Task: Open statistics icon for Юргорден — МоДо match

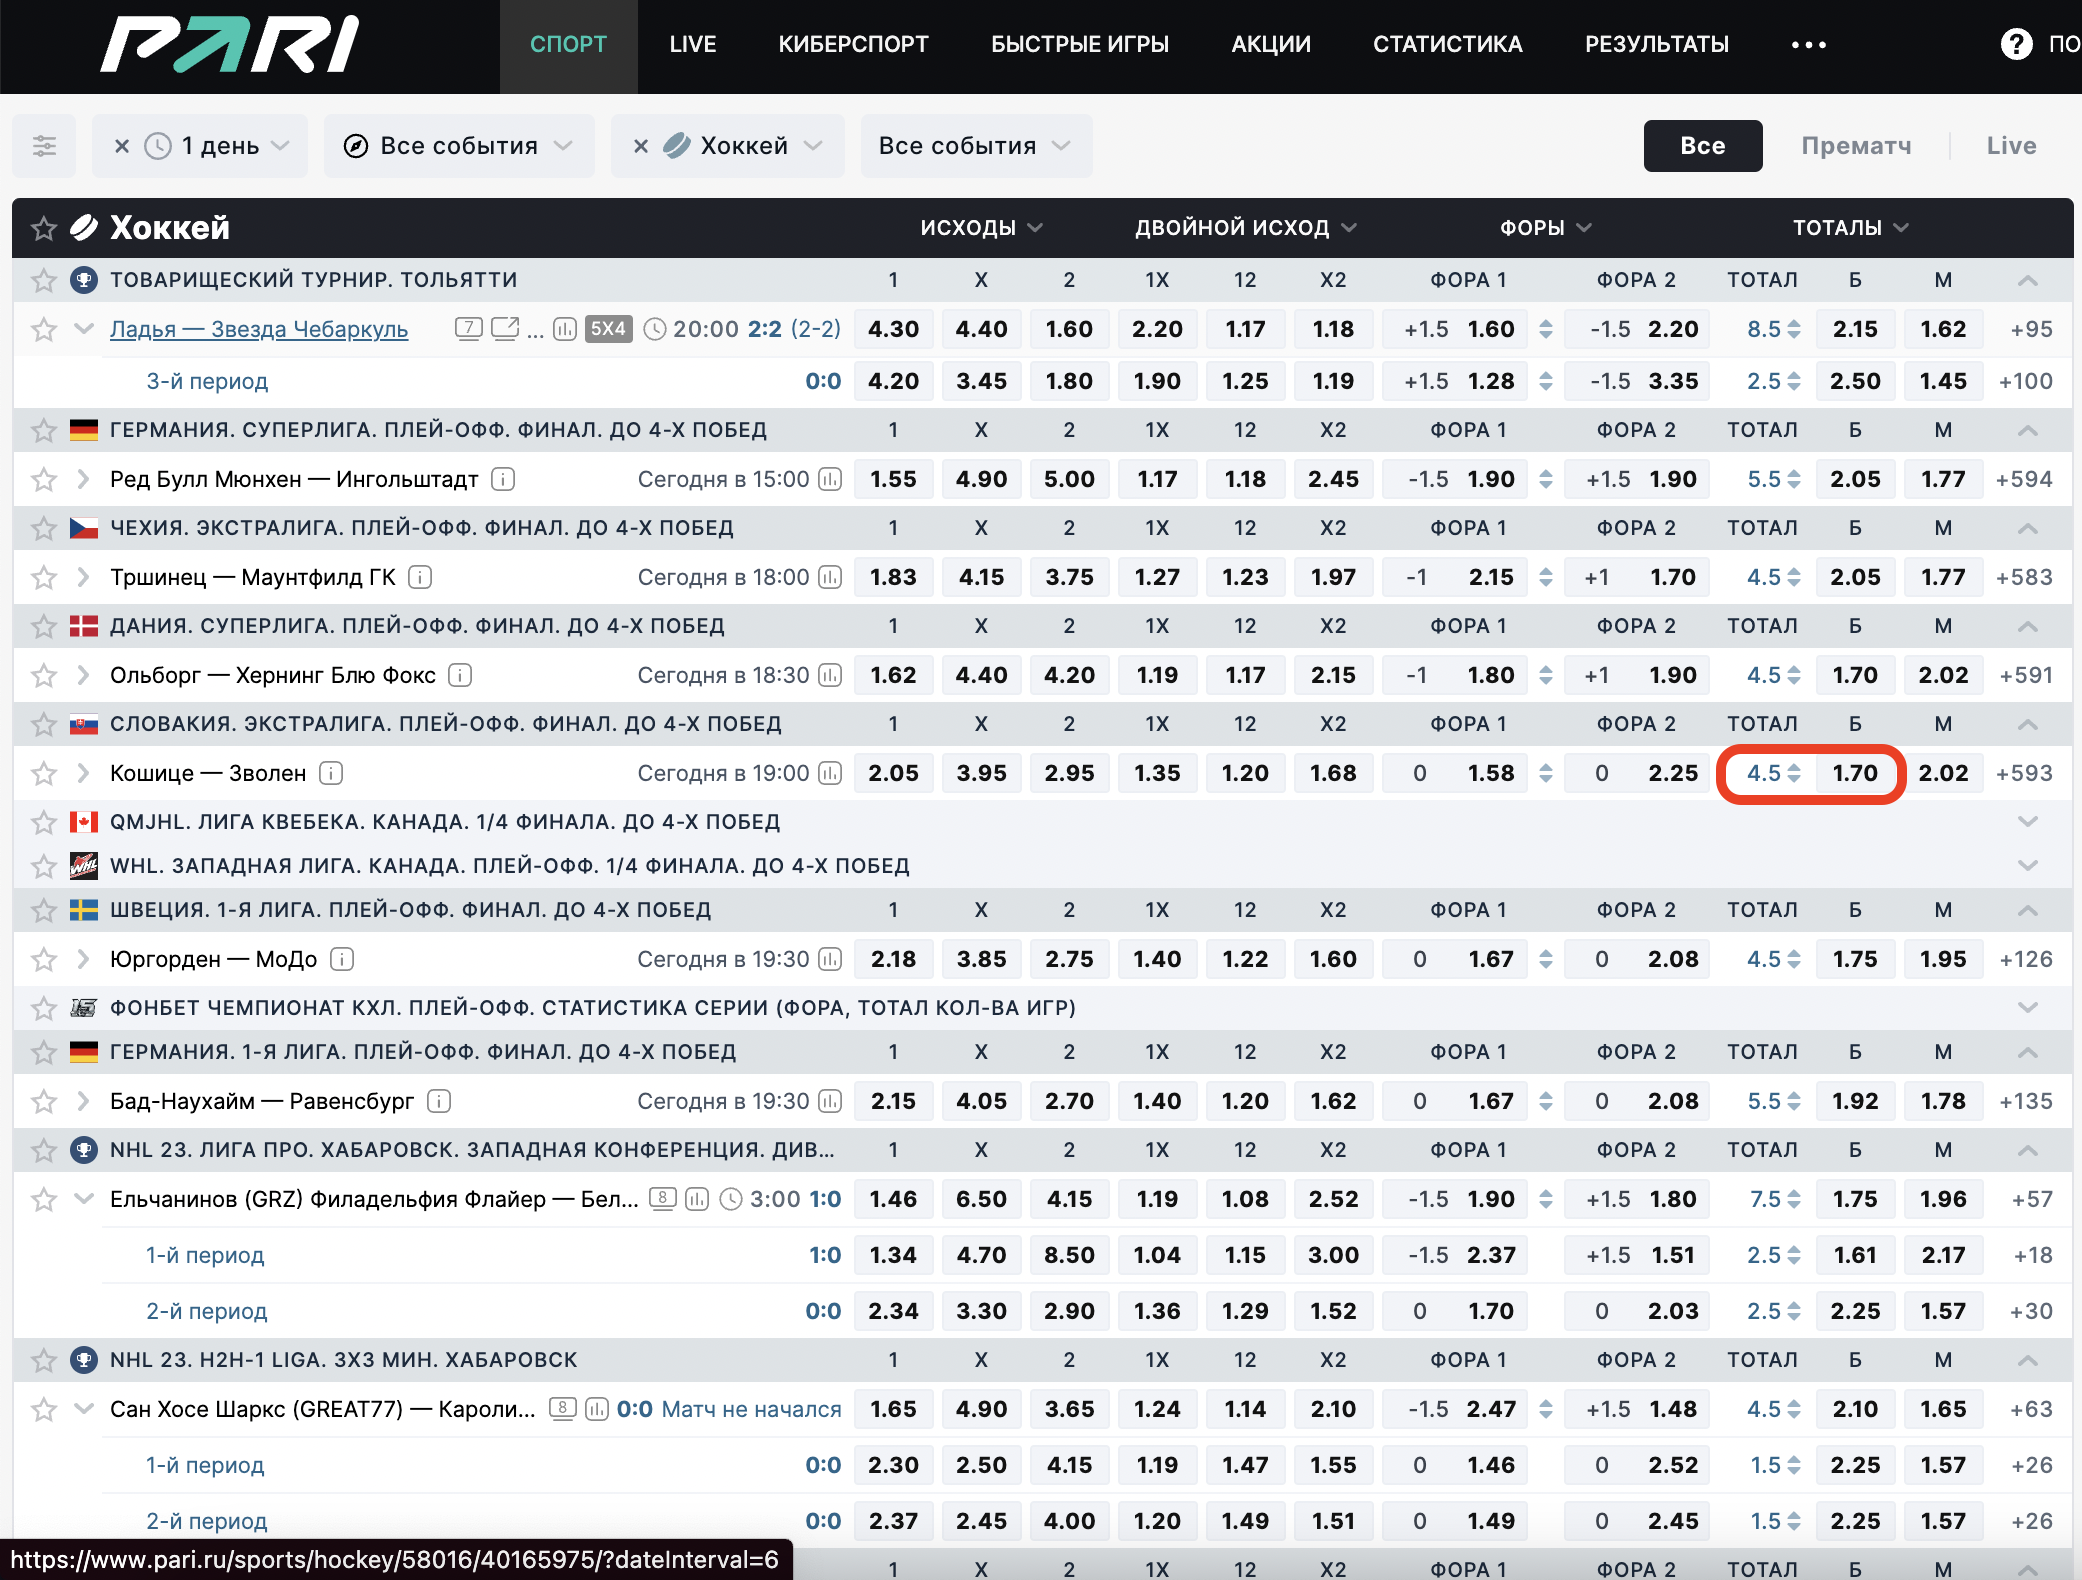Action: click(x=830, y=959)
